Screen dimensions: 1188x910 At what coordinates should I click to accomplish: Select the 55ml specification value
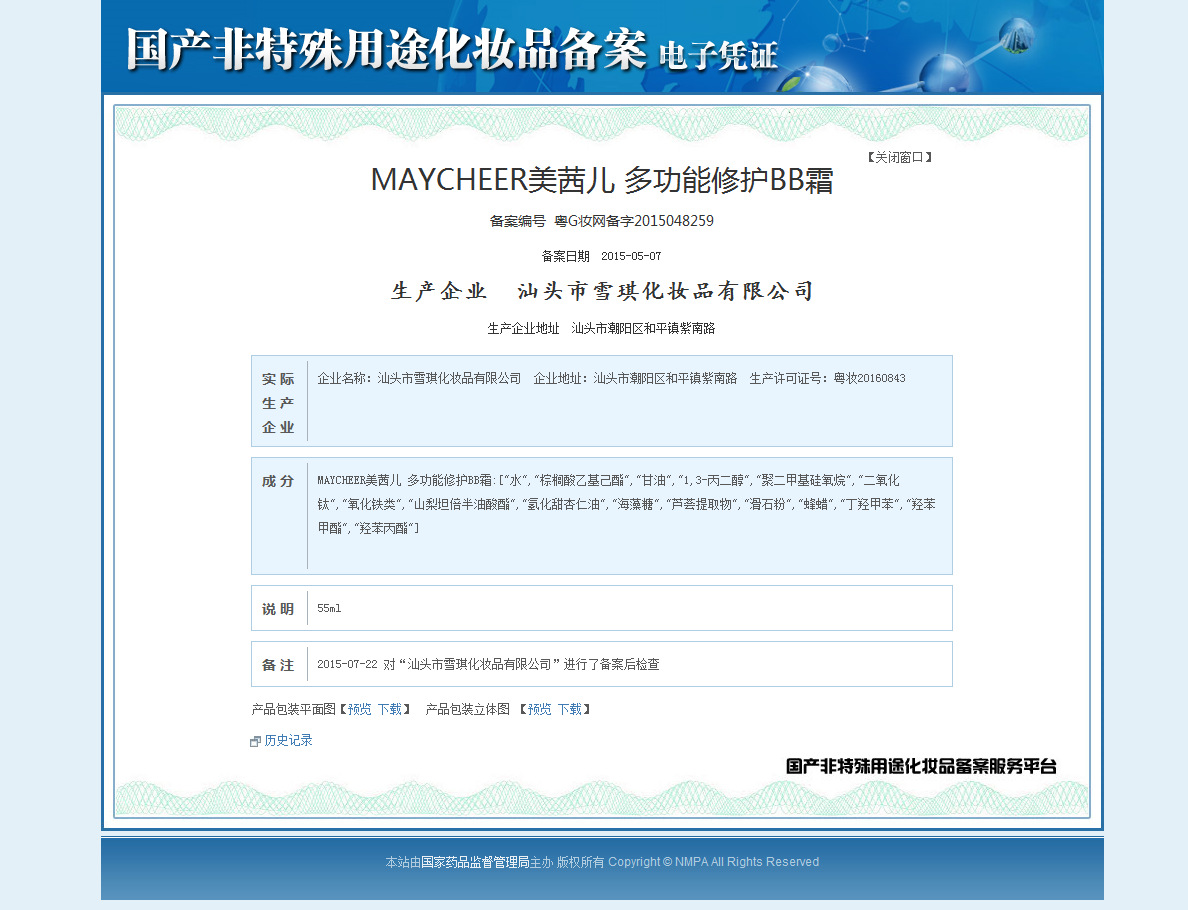pyautogui.click(x=329, y=608)
